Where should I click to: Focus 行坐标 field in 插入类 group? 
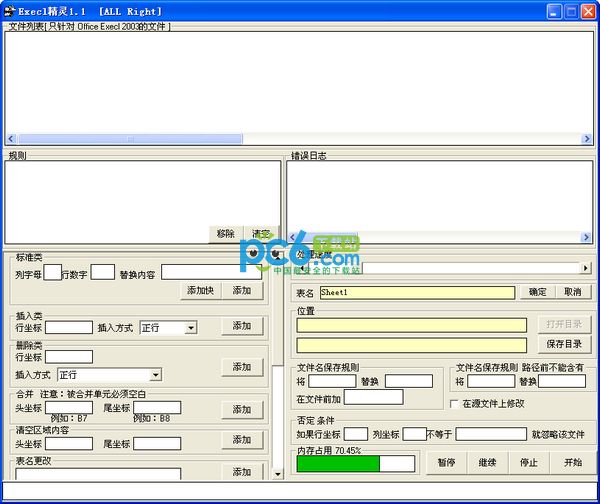[69, 328]
